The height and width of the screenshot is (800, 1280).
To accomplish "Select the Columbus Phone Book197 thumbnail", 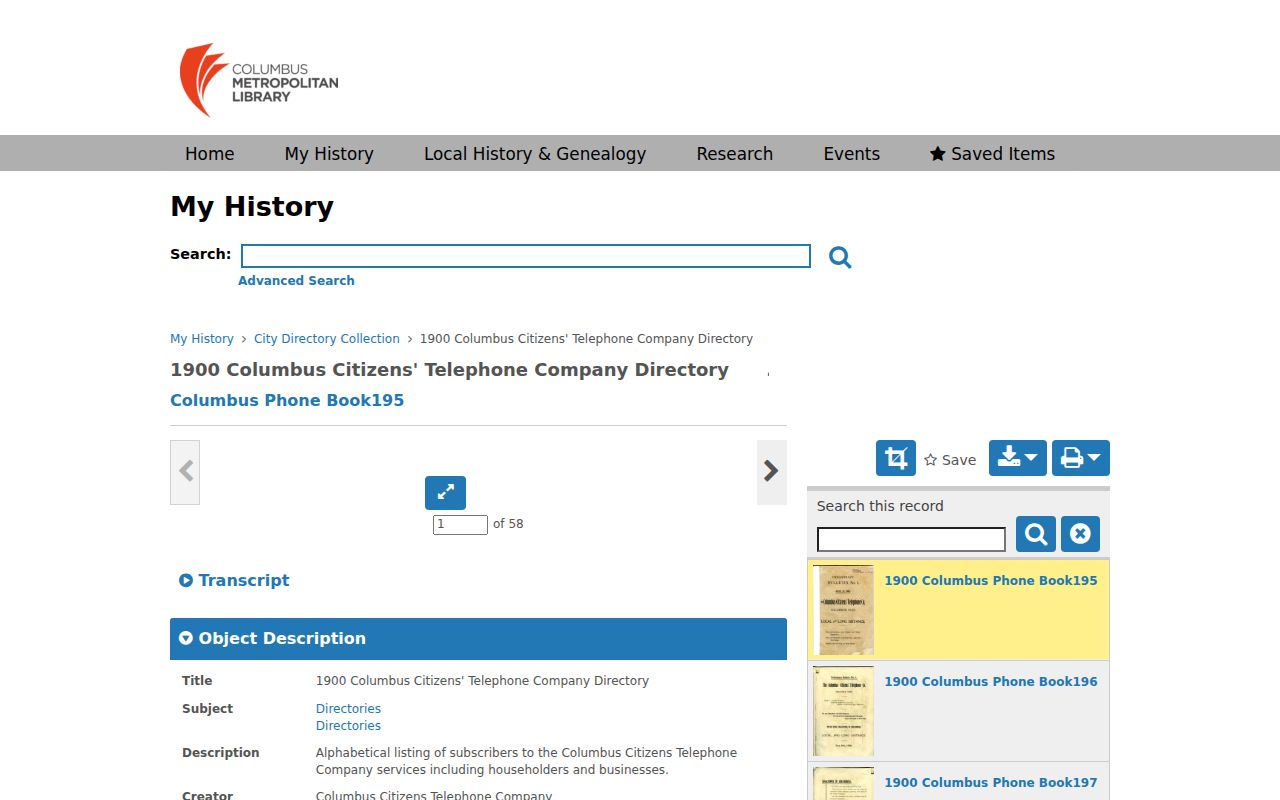I will click(x=843, y=784).
